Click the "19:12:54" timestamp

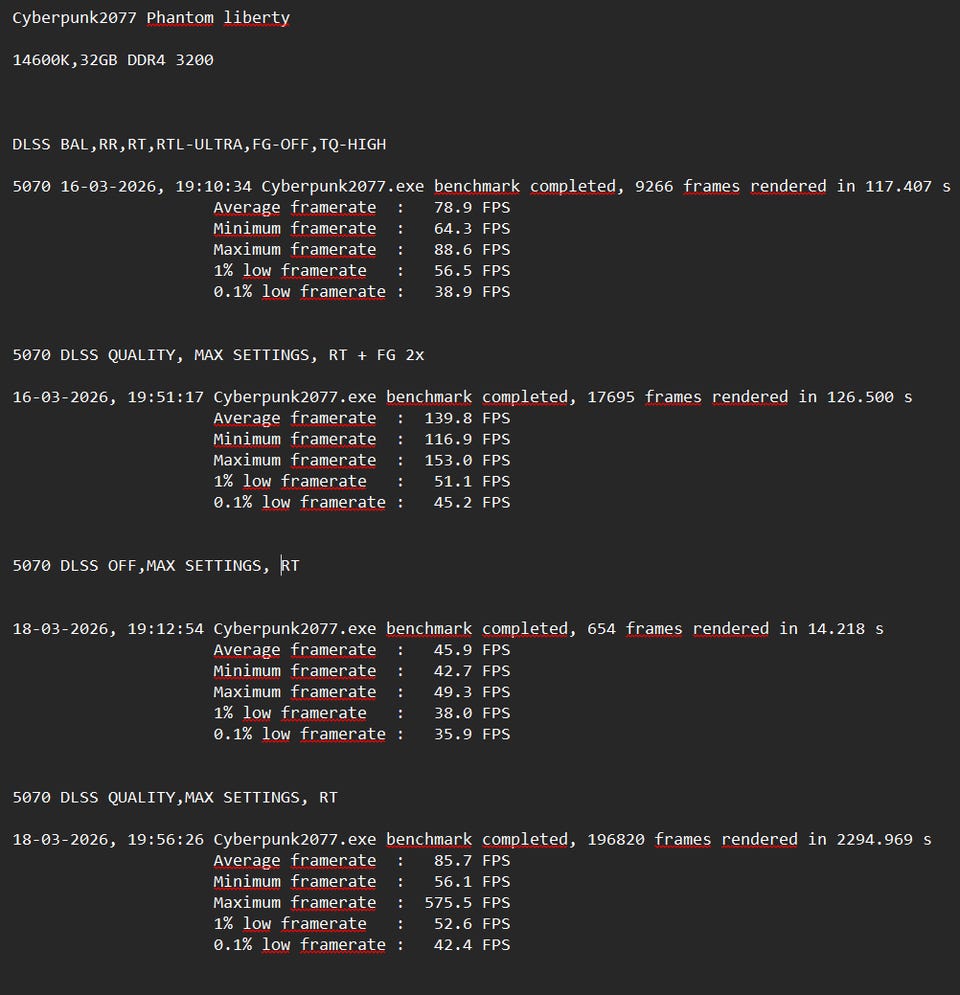(165, 629)
